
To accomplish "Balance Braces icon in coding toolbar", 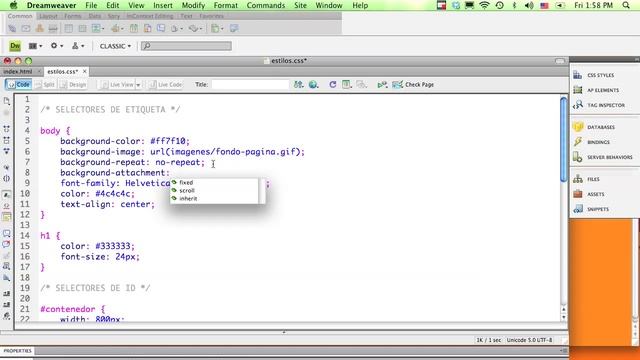I will (x=7, y=178).
